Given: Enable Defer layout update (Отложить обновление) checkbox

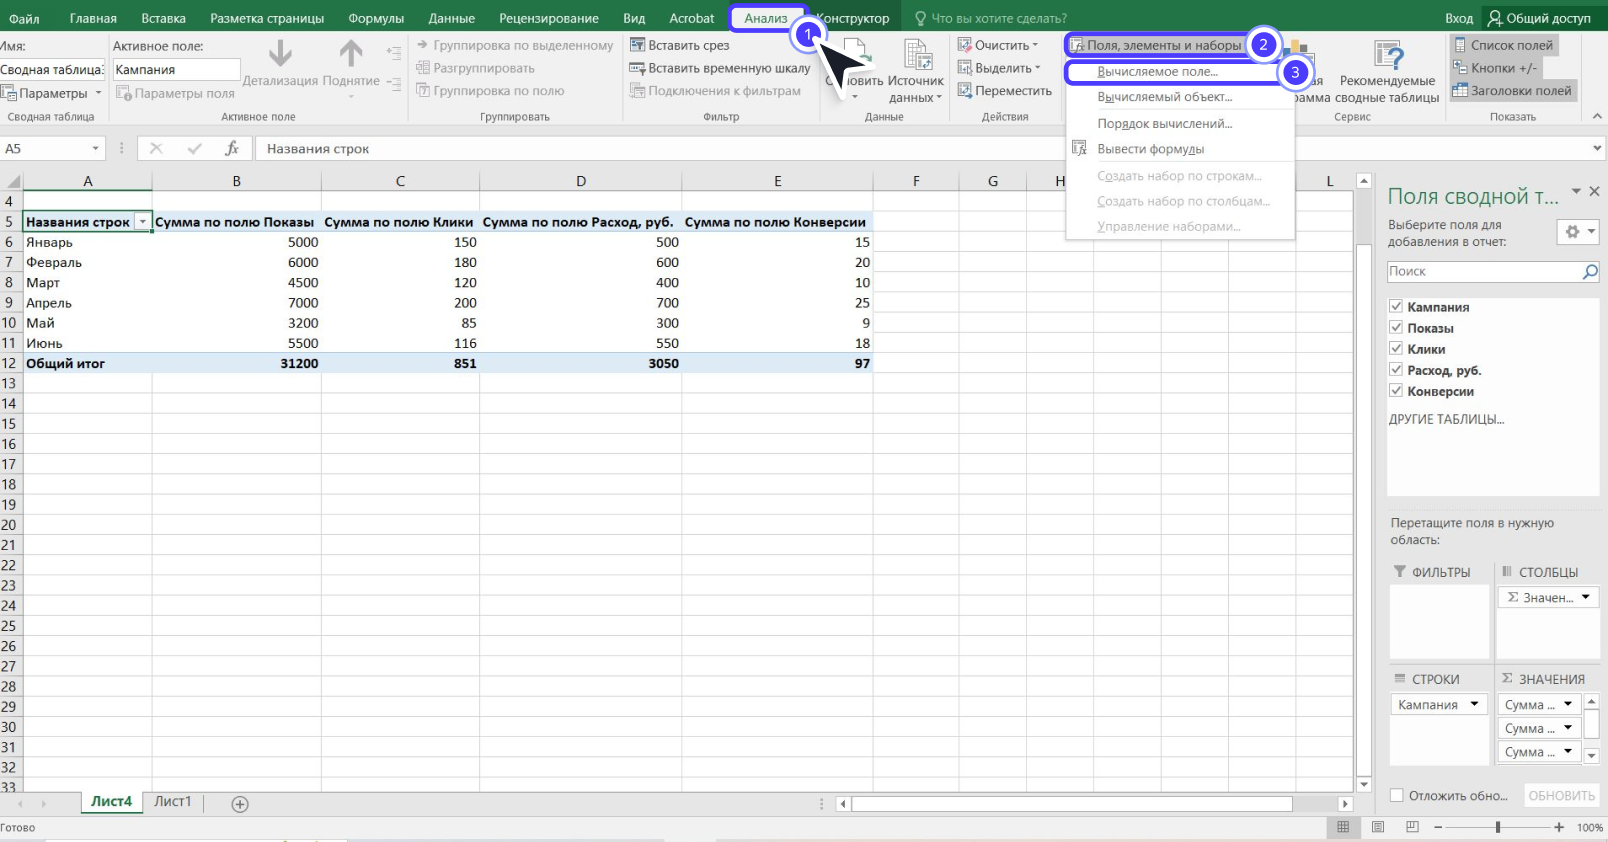Looking at the screenshot, I should coord(1397,796).
